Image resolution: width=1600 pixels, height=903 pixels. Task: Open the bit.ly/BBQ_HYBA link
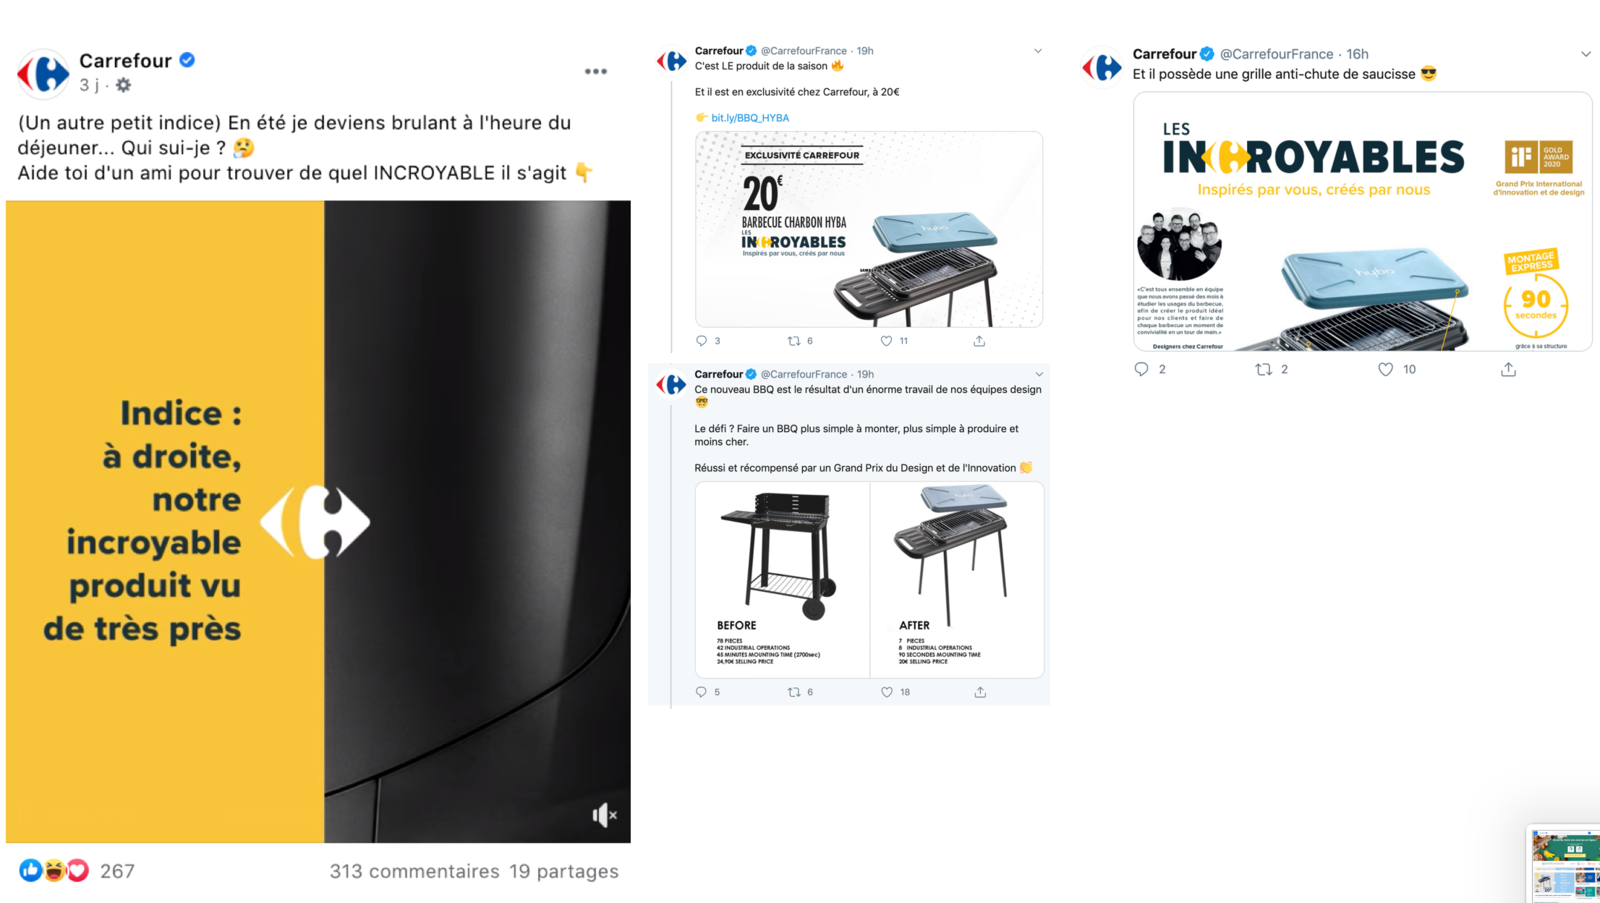(750, 118)
